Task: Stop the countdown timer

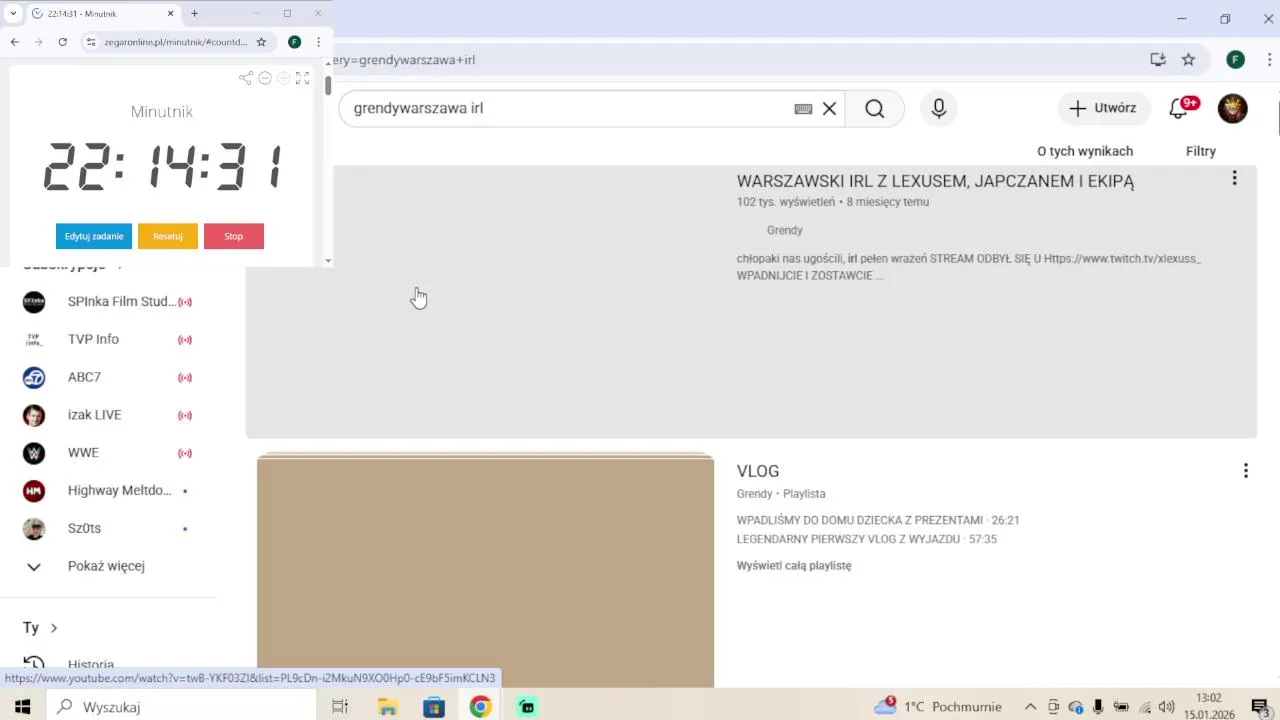Action: (234, 236)
